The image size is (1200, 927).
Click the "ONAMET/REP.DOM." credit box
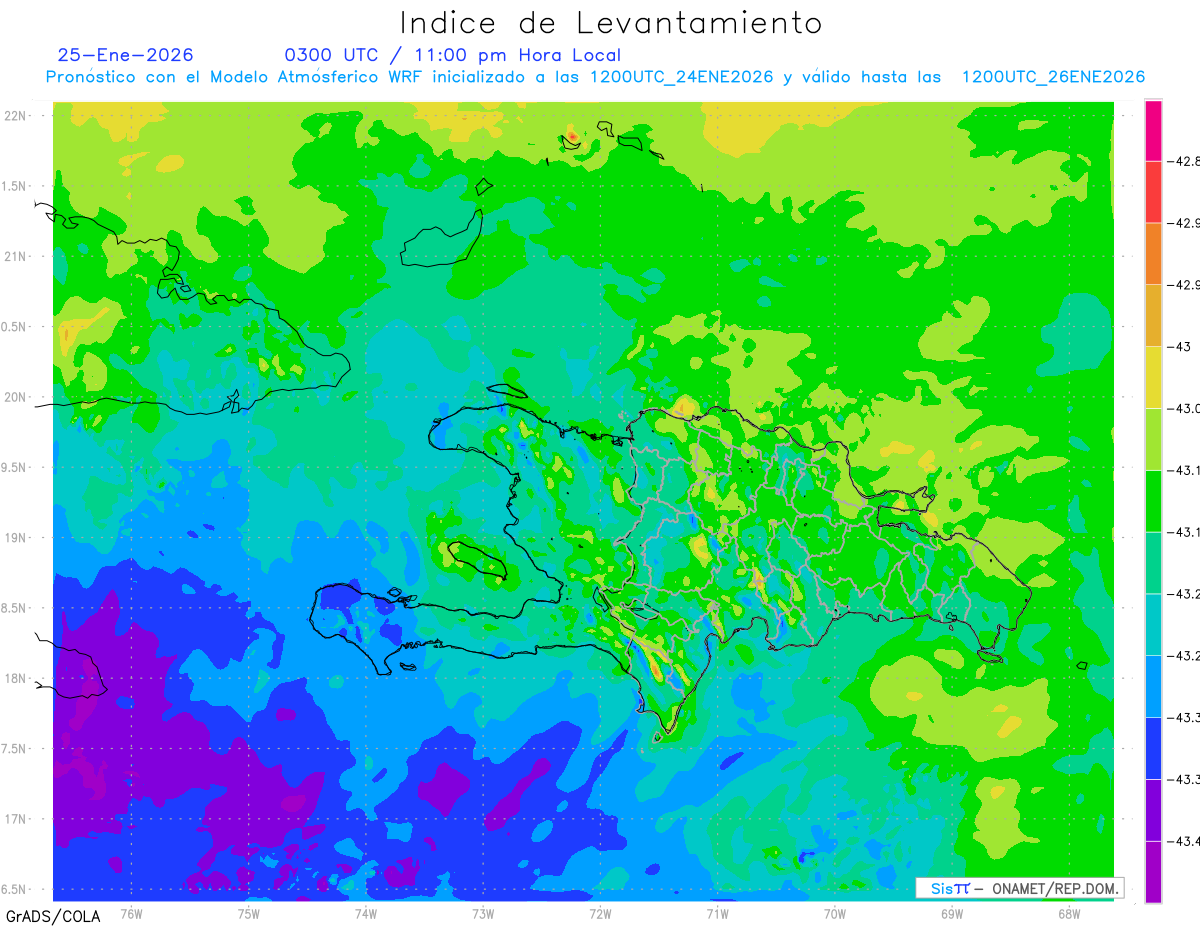pos(1019,888)
